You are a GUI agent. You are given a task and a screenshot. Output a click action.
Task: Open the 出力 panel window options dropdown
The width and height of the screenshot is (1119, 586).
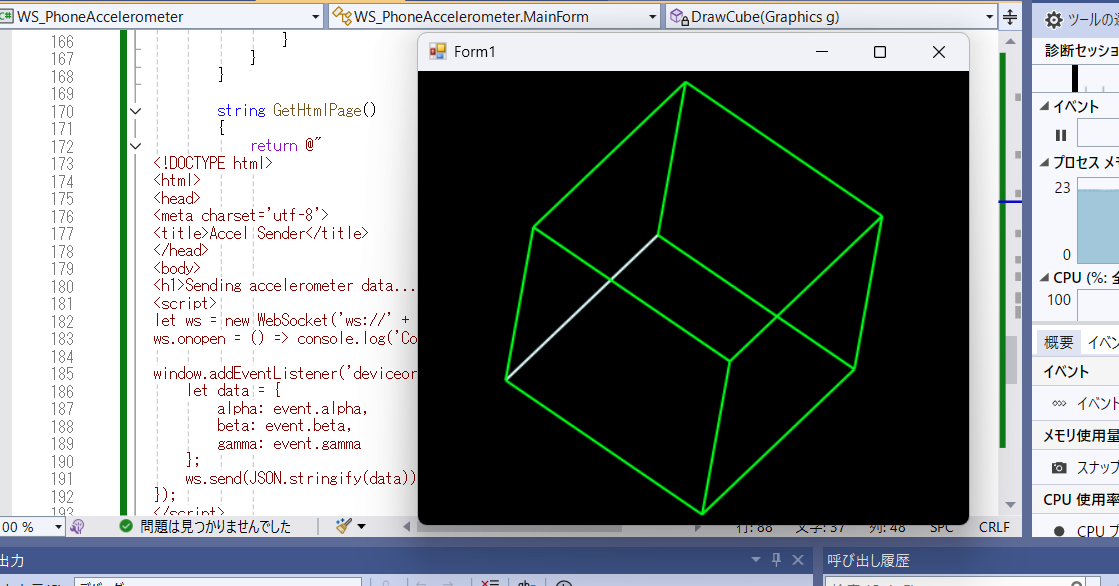point(756,560)
